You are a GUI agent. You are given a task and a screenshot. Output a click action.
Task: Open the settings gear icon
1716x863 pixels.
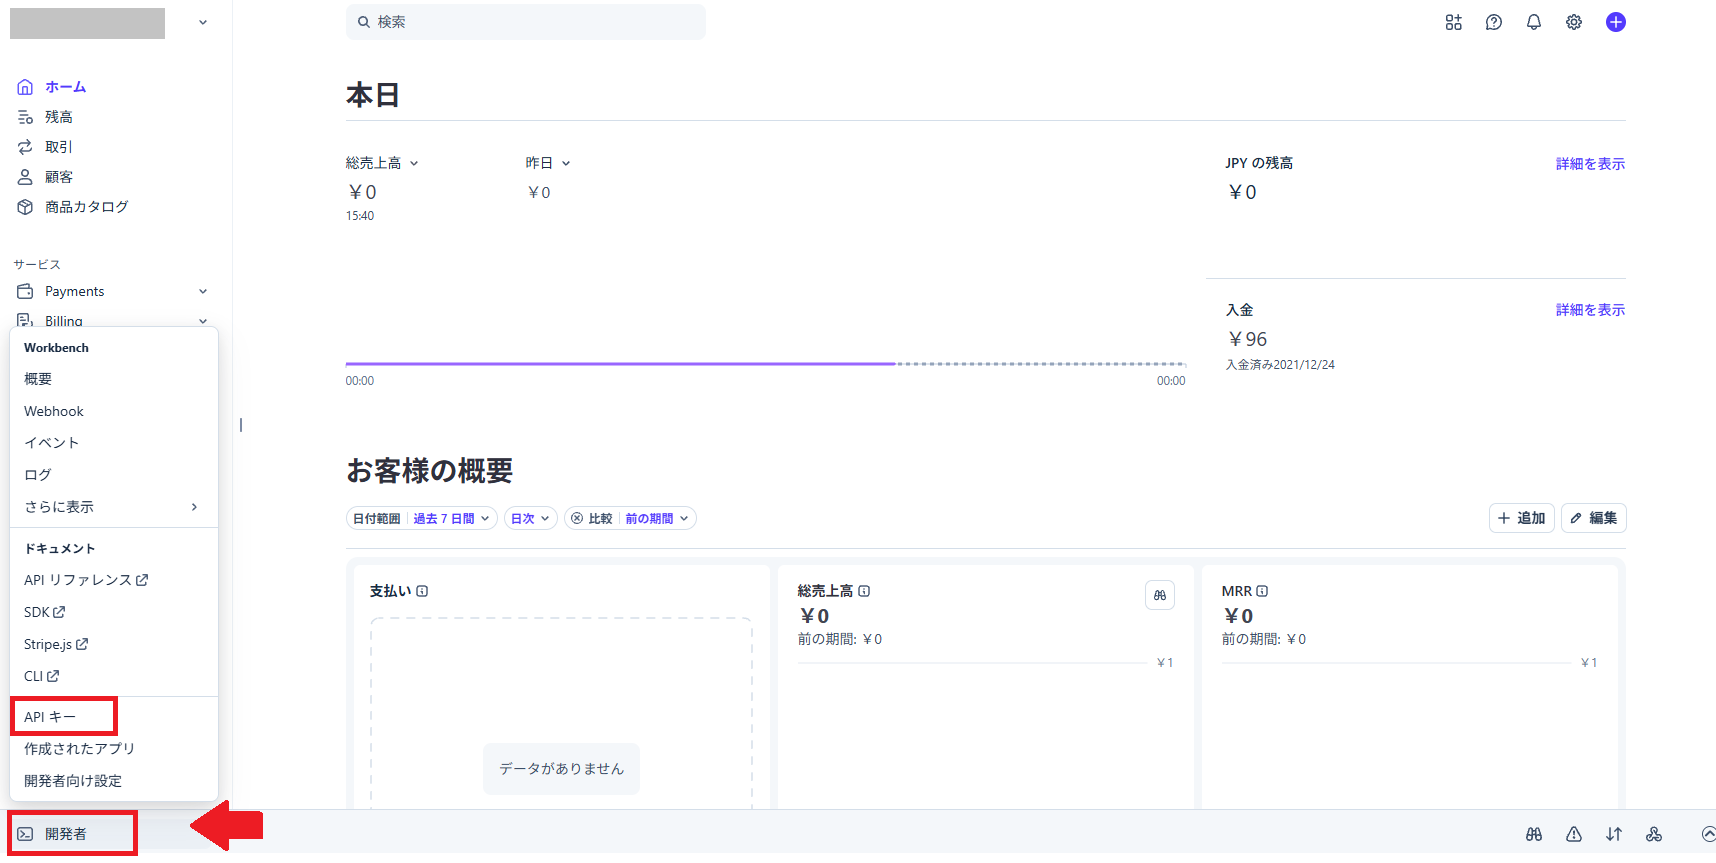click(x=1573, y=22)
